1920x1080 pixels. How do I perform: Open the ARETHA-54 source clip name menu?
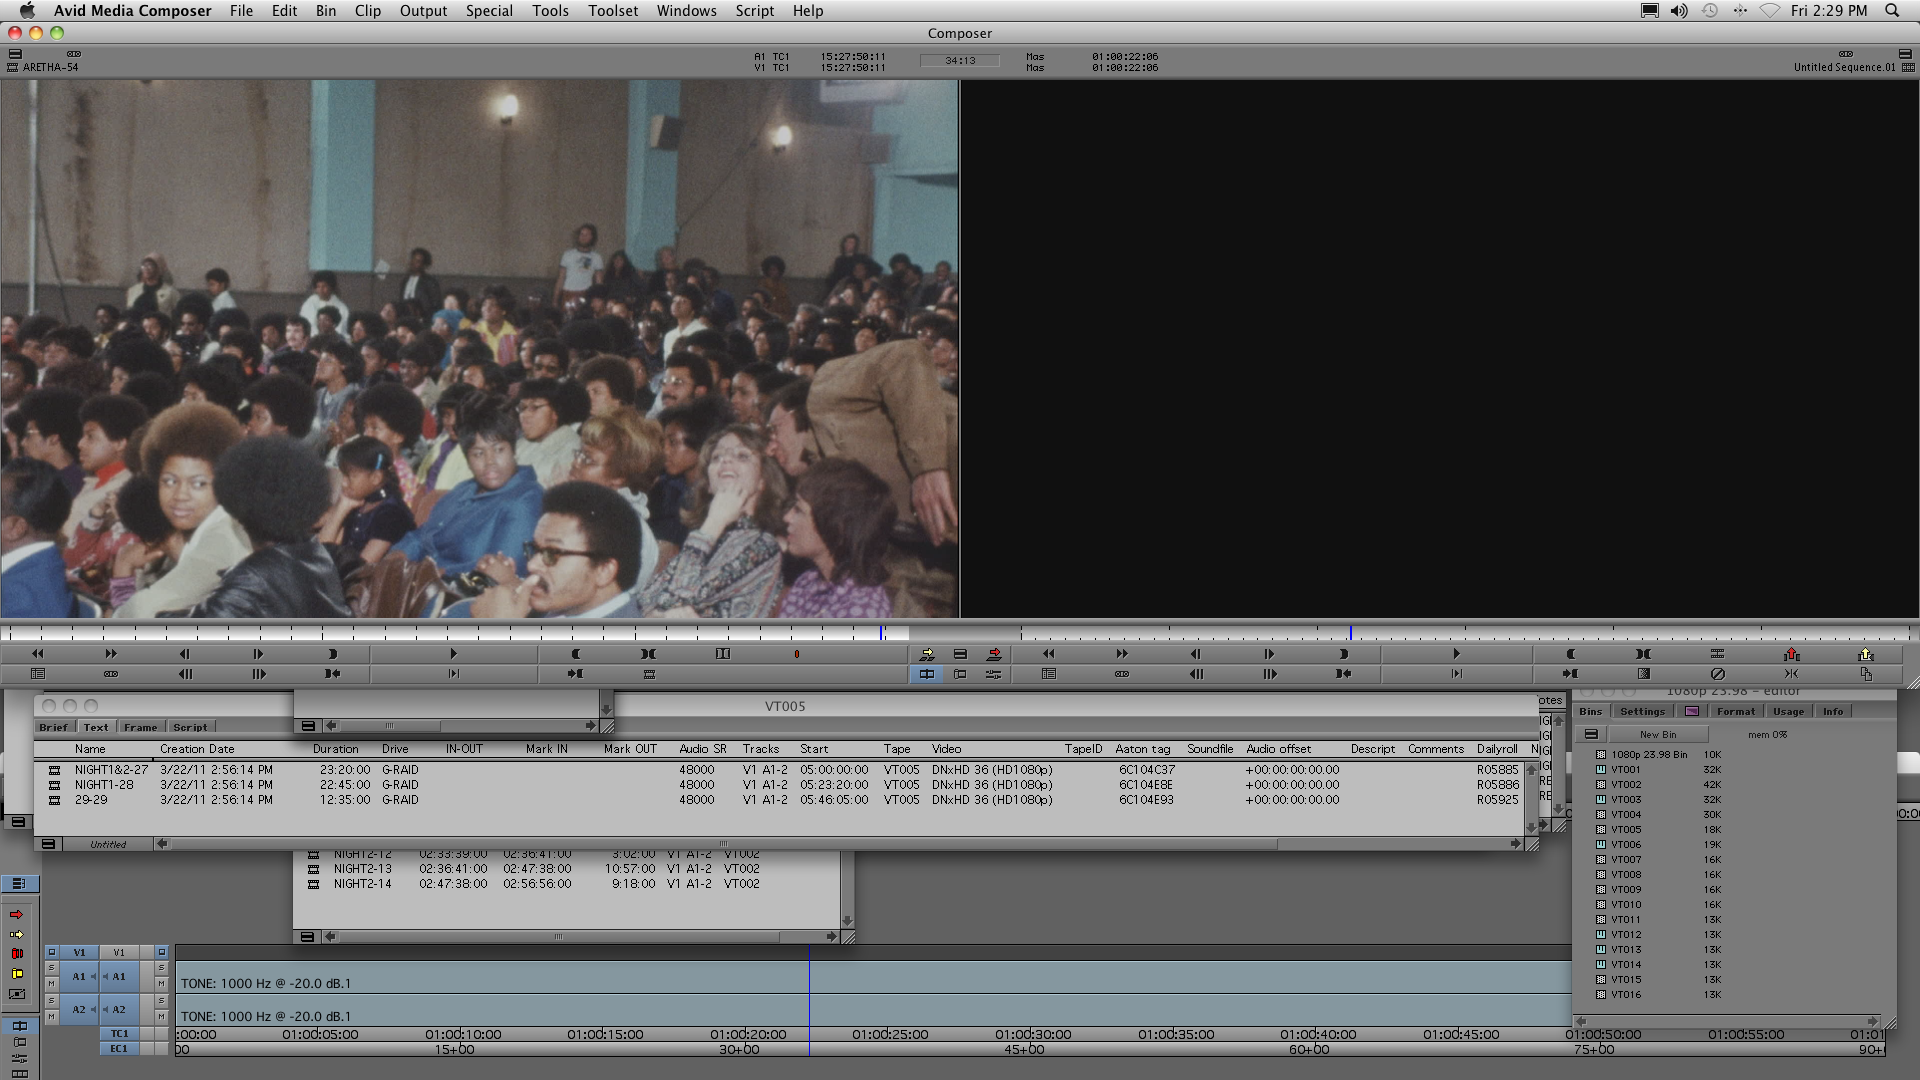click(x=50, y=67)
